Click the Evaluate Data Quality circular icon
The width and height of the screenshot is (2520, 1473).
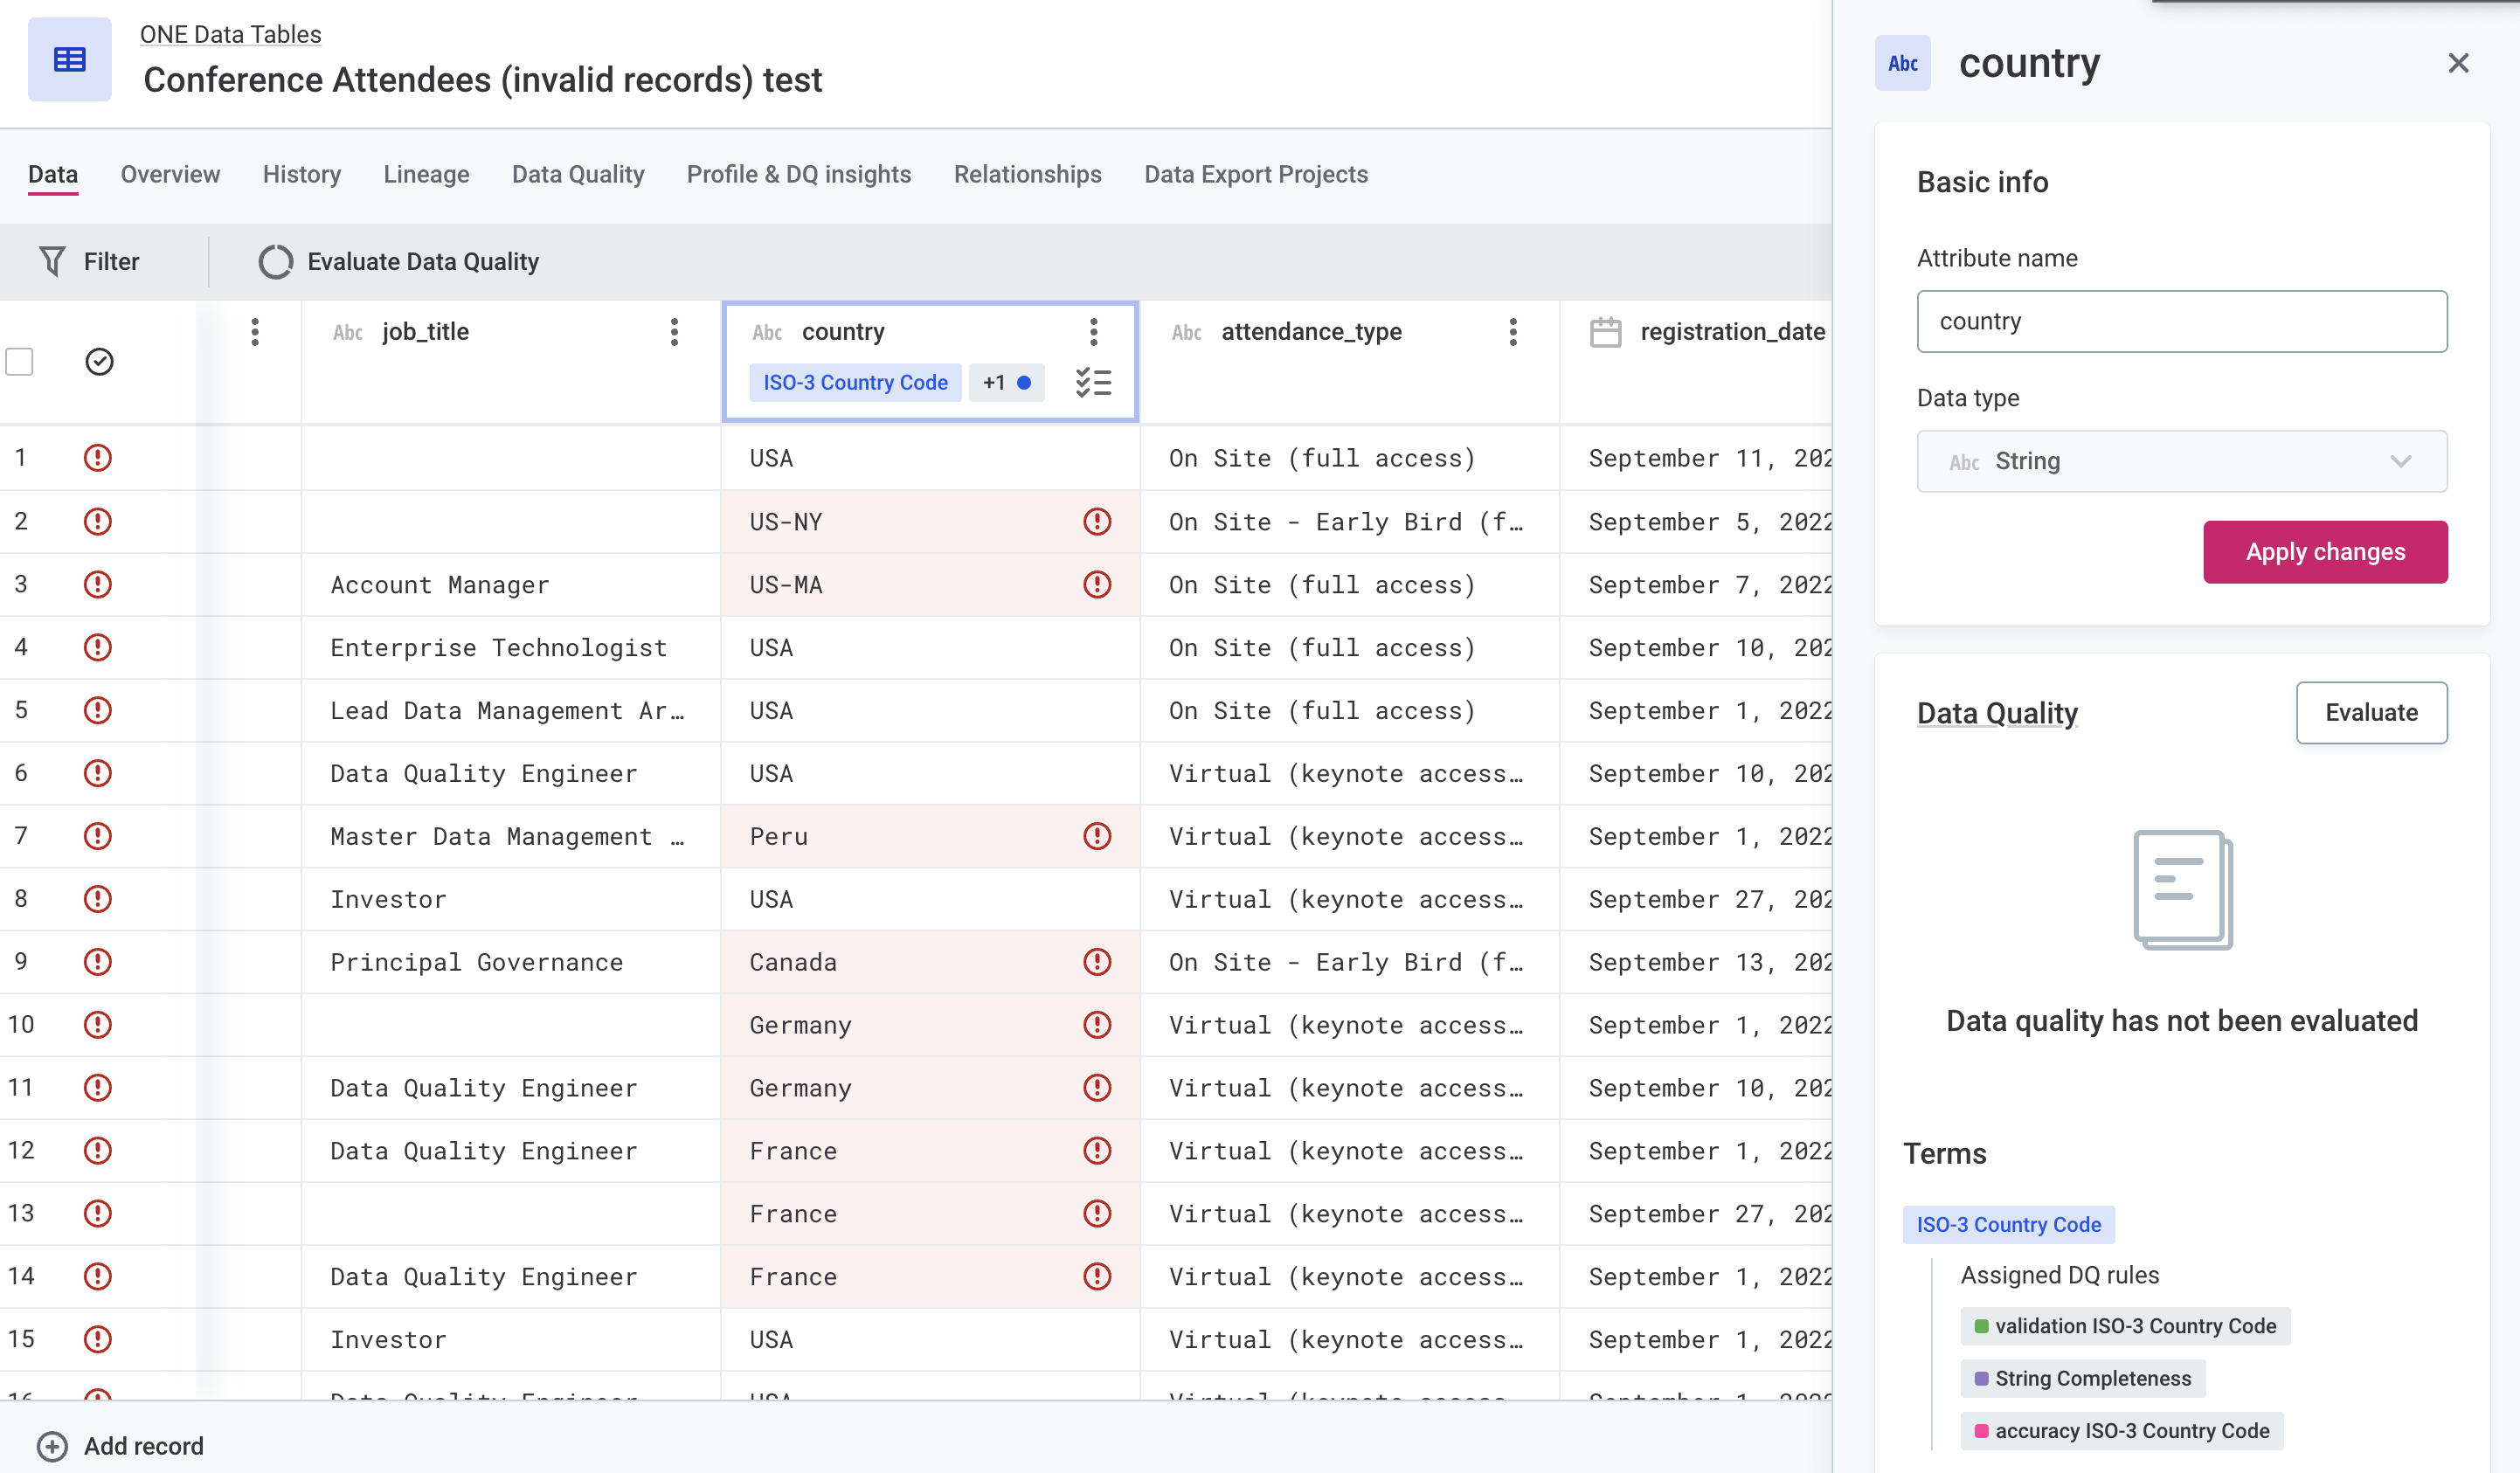(275, 261)
